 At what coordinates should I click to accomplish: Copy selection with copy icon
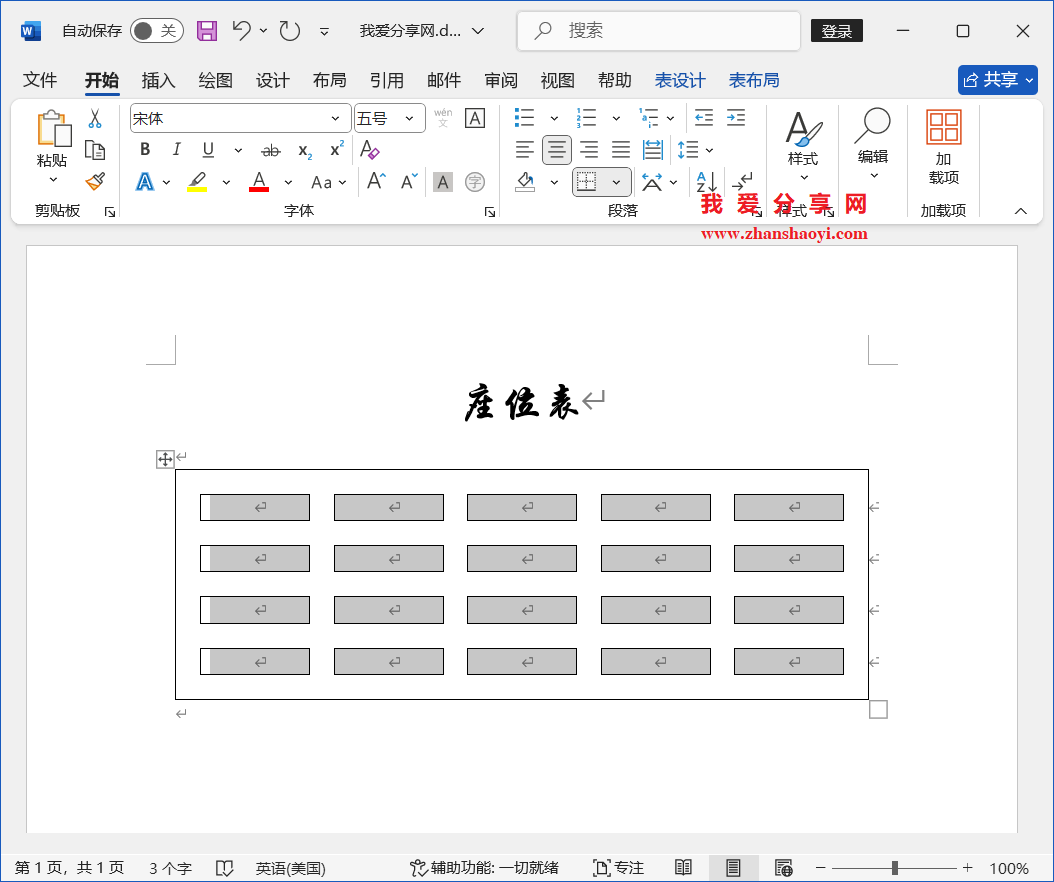95,150
